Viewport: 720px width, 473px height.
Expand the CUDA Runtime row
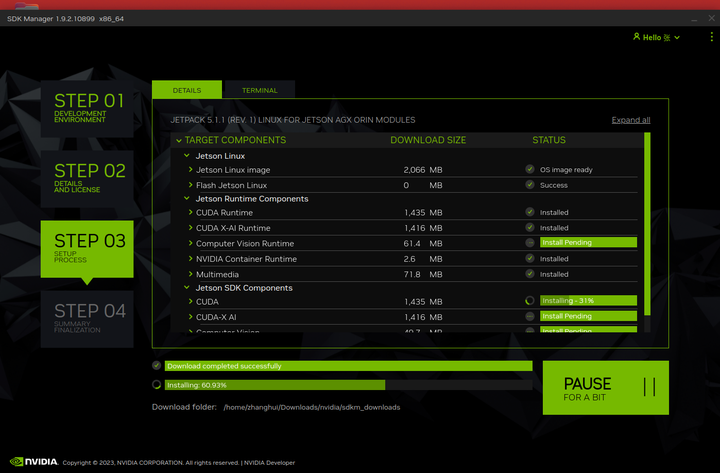click(191, 212)
